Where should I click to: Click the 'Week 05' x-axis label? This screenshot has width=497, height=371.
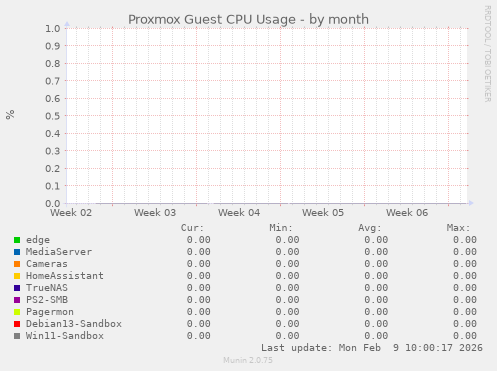pyautogui.click(x=323, y=213)
